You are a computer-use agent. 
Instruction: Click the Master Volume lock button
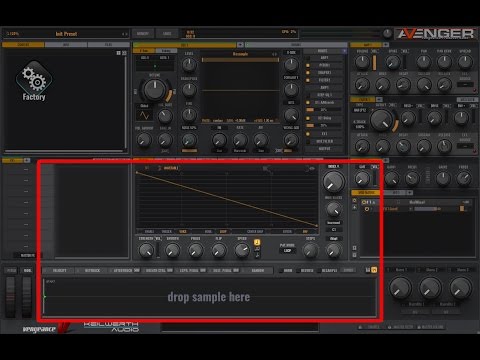click(x=430, y=327)
